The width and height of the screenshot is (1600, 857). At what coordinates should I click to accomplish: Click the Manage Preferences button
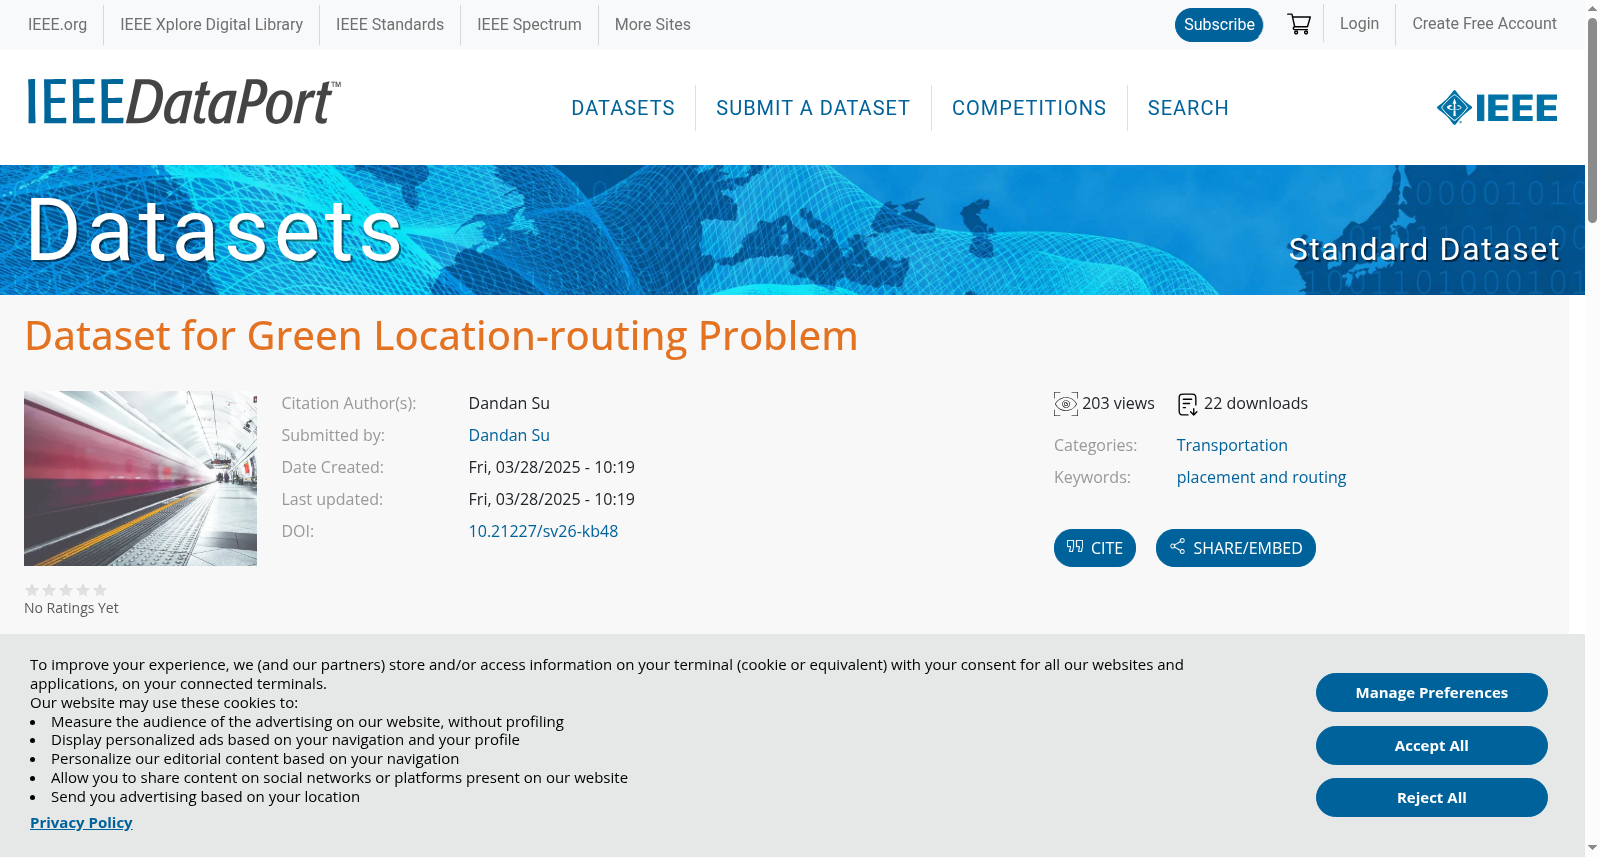(x=1432, y=693)
